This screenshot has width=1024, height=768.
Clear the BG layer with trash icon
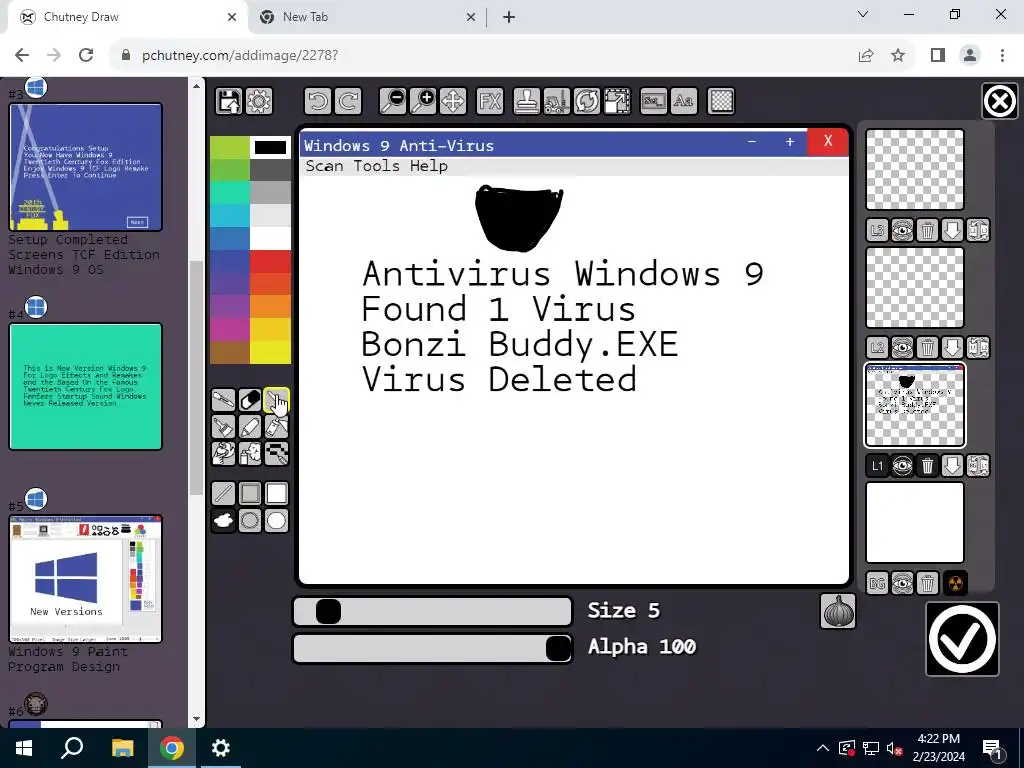927,583
